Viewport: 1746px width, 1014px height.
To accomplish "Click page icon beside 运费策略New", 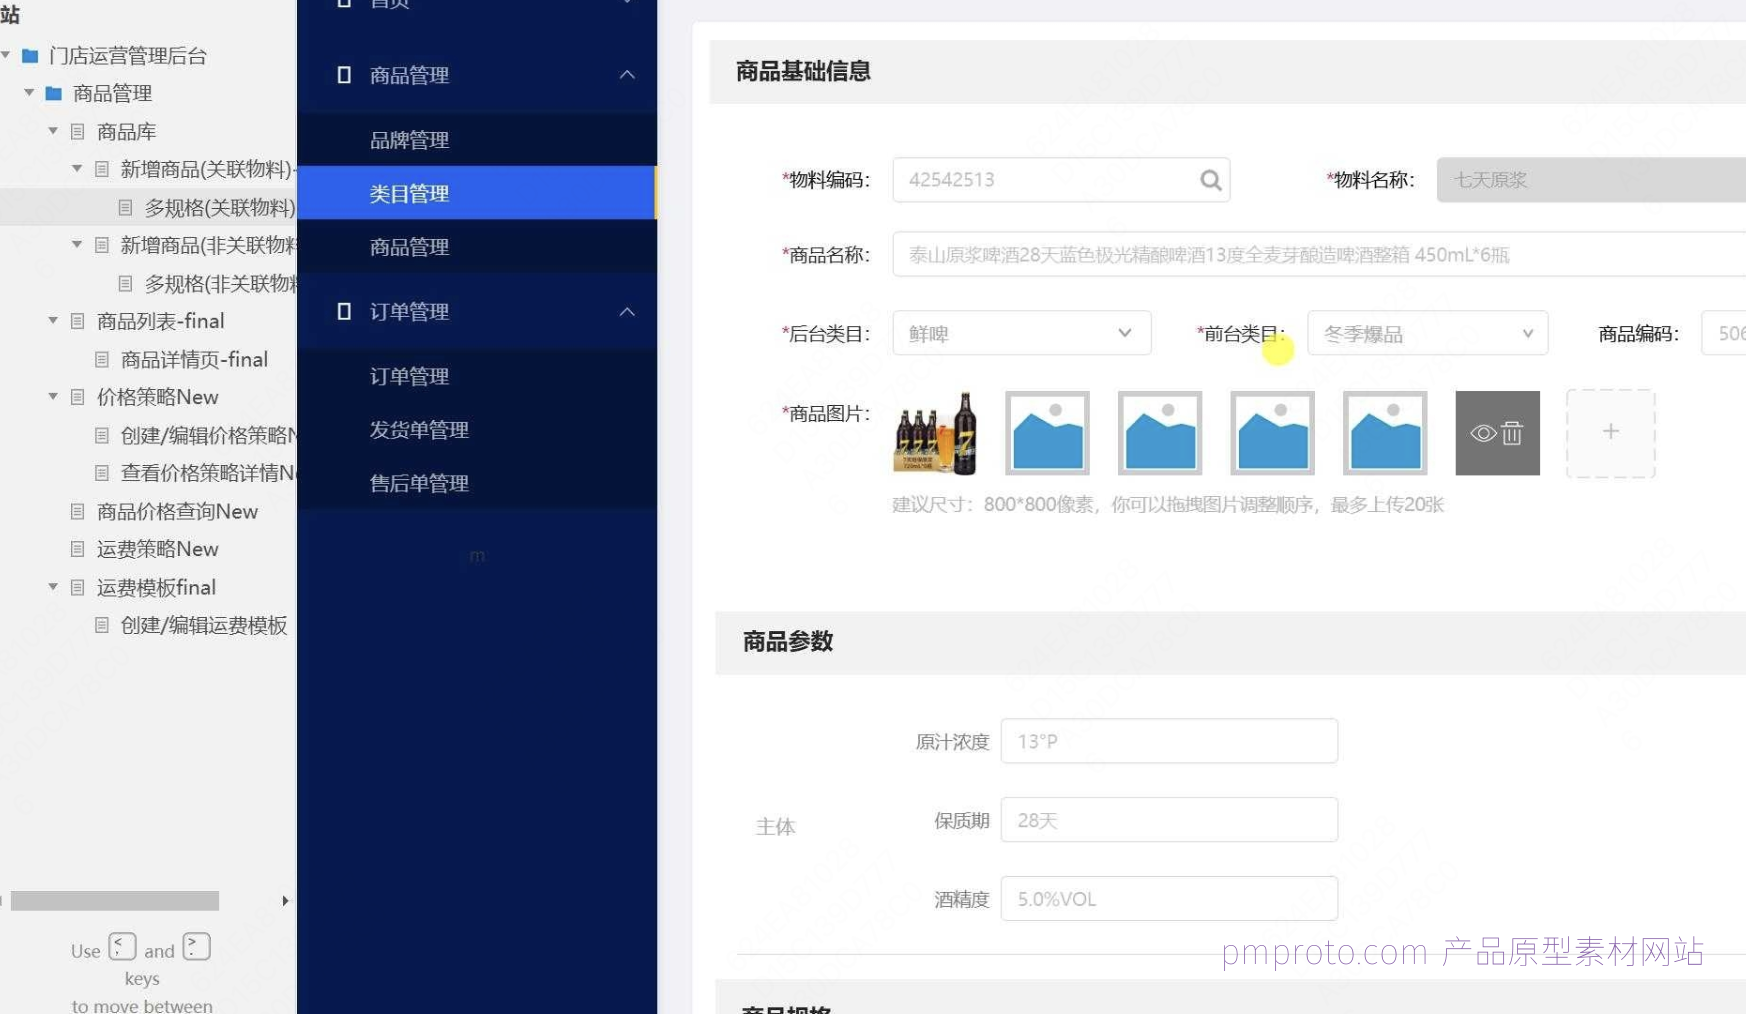I will click(78, 549).
